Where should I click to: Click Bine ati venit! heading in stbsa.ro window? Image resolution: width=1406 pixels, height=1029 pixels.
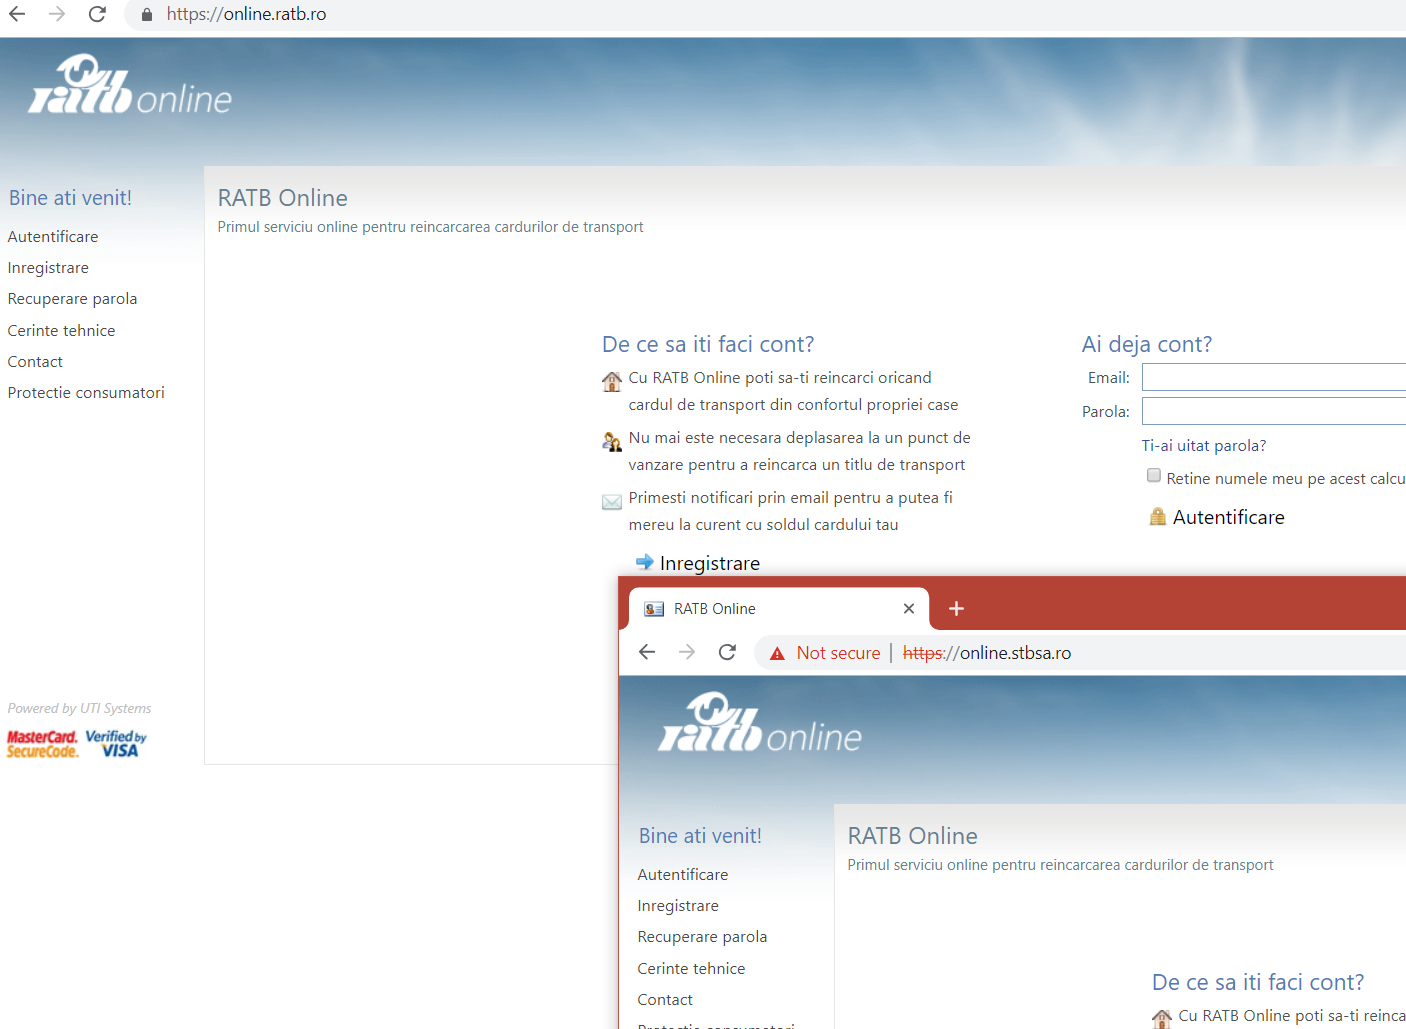(700, 836)
